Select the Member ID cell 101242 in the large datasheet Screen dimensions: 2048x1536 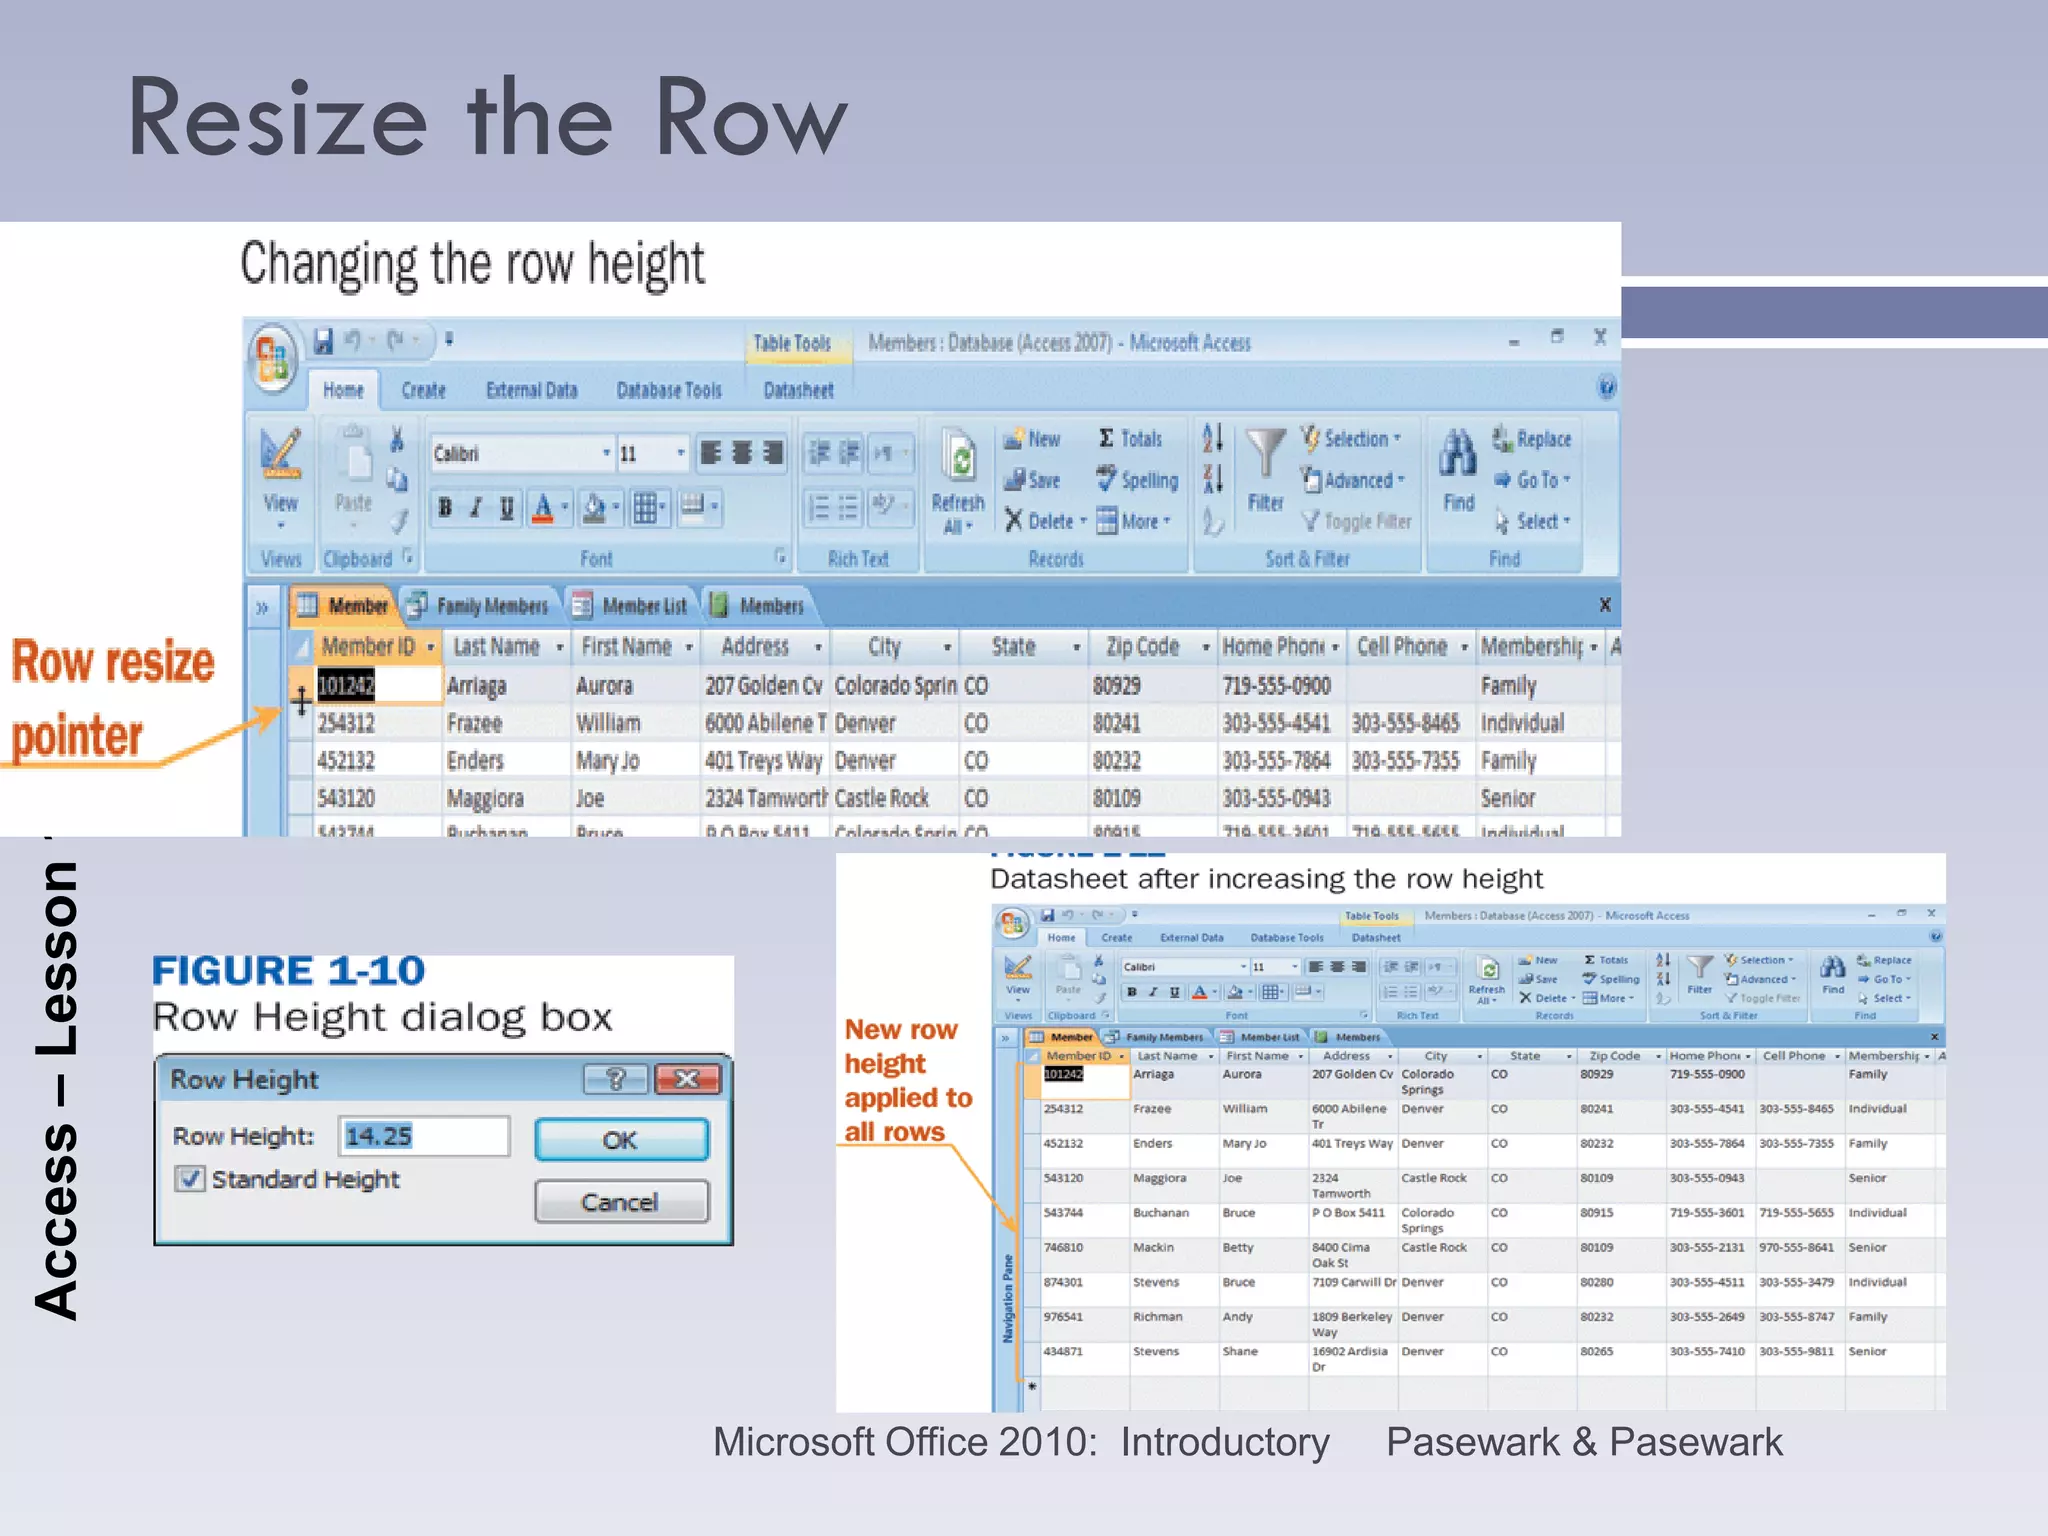(378, 686)
